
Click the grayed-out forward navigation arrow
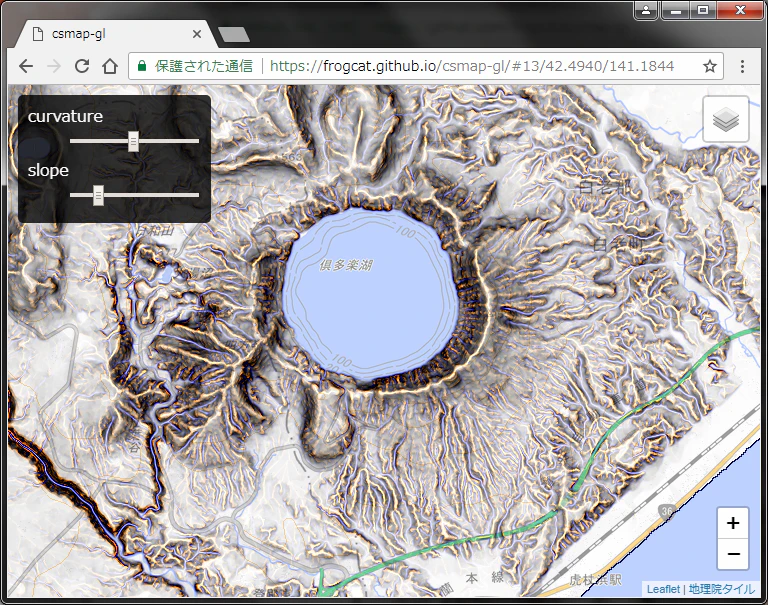pyautogui.click(x=54, y=66)
